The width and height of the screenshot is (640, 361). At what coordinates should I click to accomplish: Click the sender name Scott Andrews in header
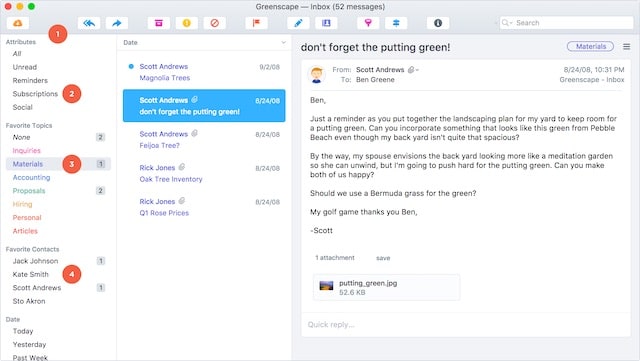[380, 70]
